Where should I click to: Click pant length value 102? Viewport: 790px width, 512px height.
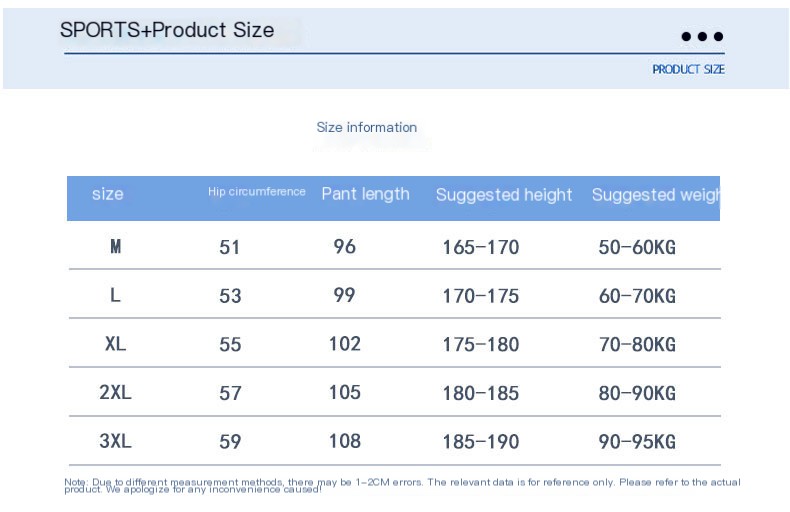pos(345,344)
